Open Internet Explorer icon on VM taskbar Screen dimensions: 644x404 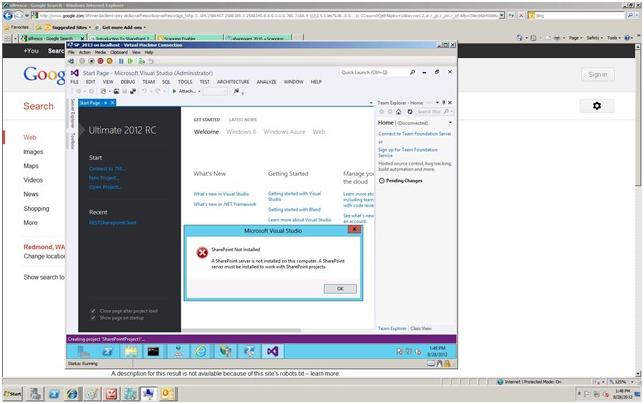[201, 351]
